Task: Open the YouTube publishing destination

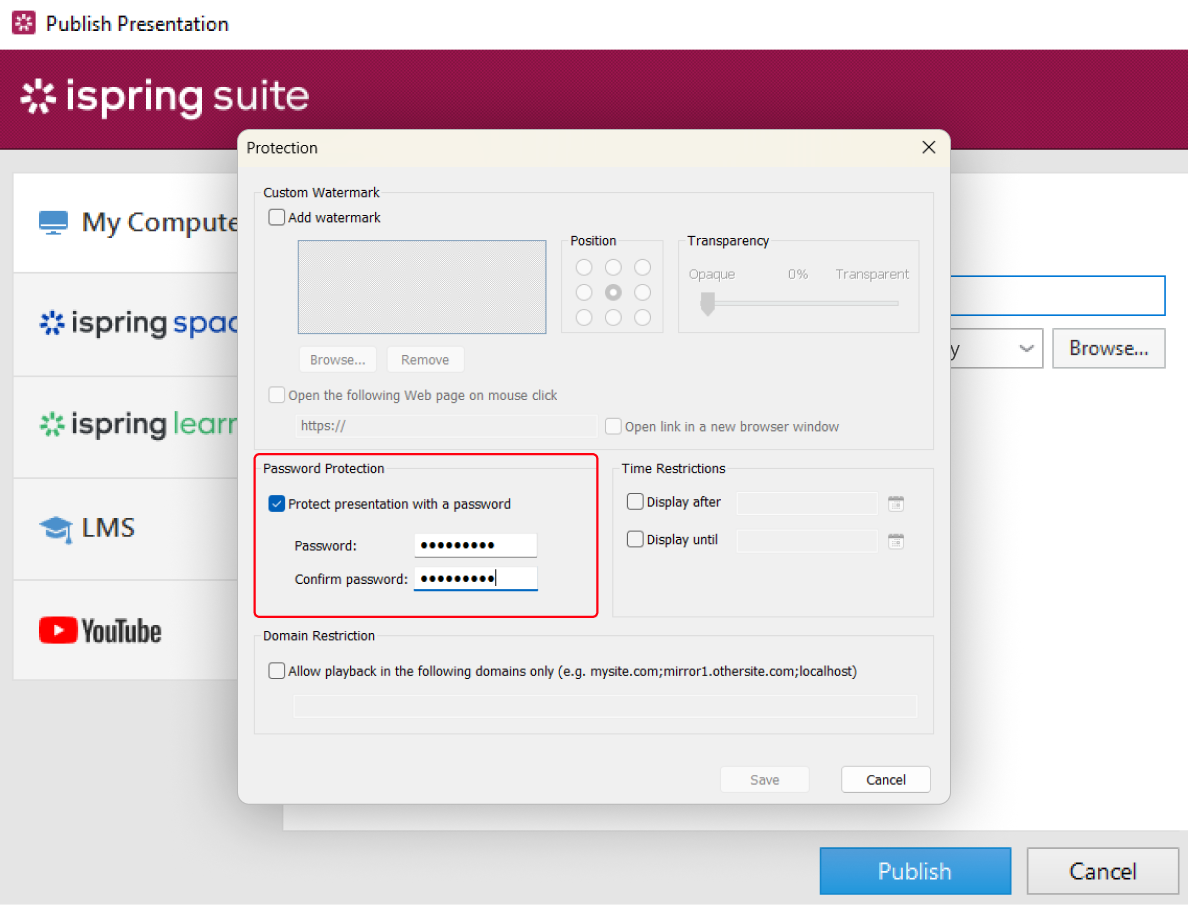Action: 100,630
